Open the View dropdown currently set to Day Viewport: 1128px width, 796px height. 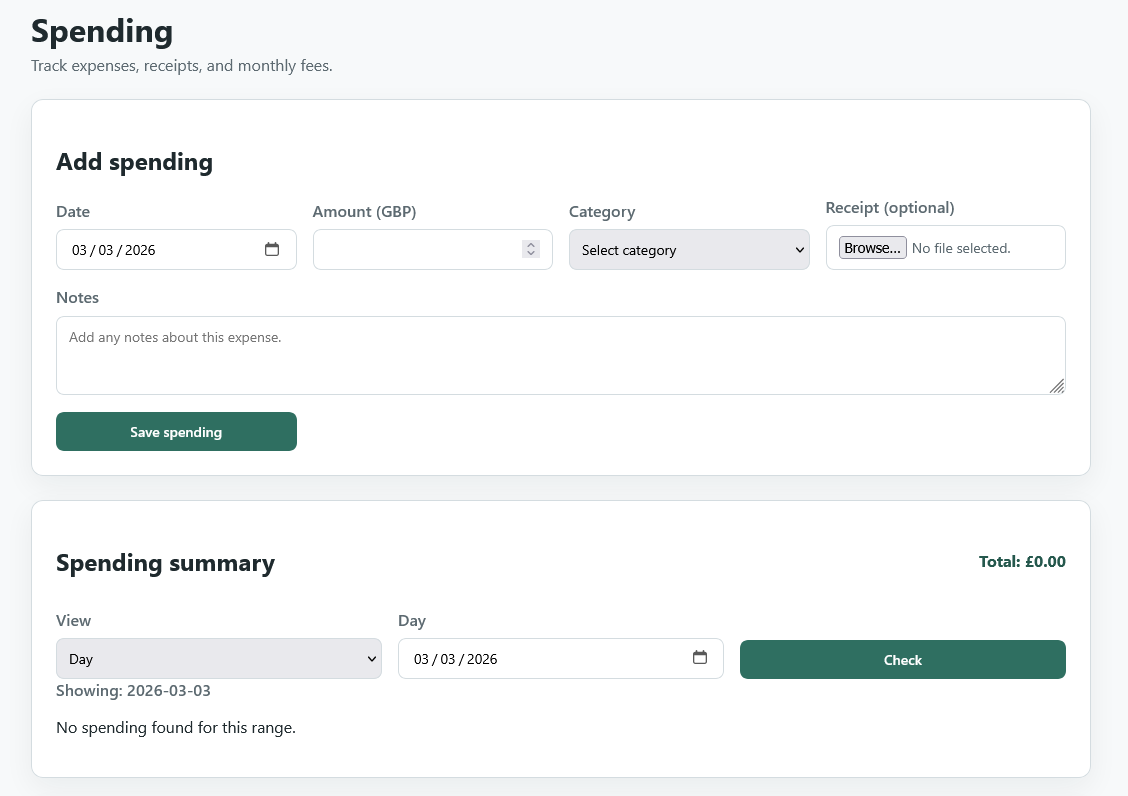click(x=219, y=658)
